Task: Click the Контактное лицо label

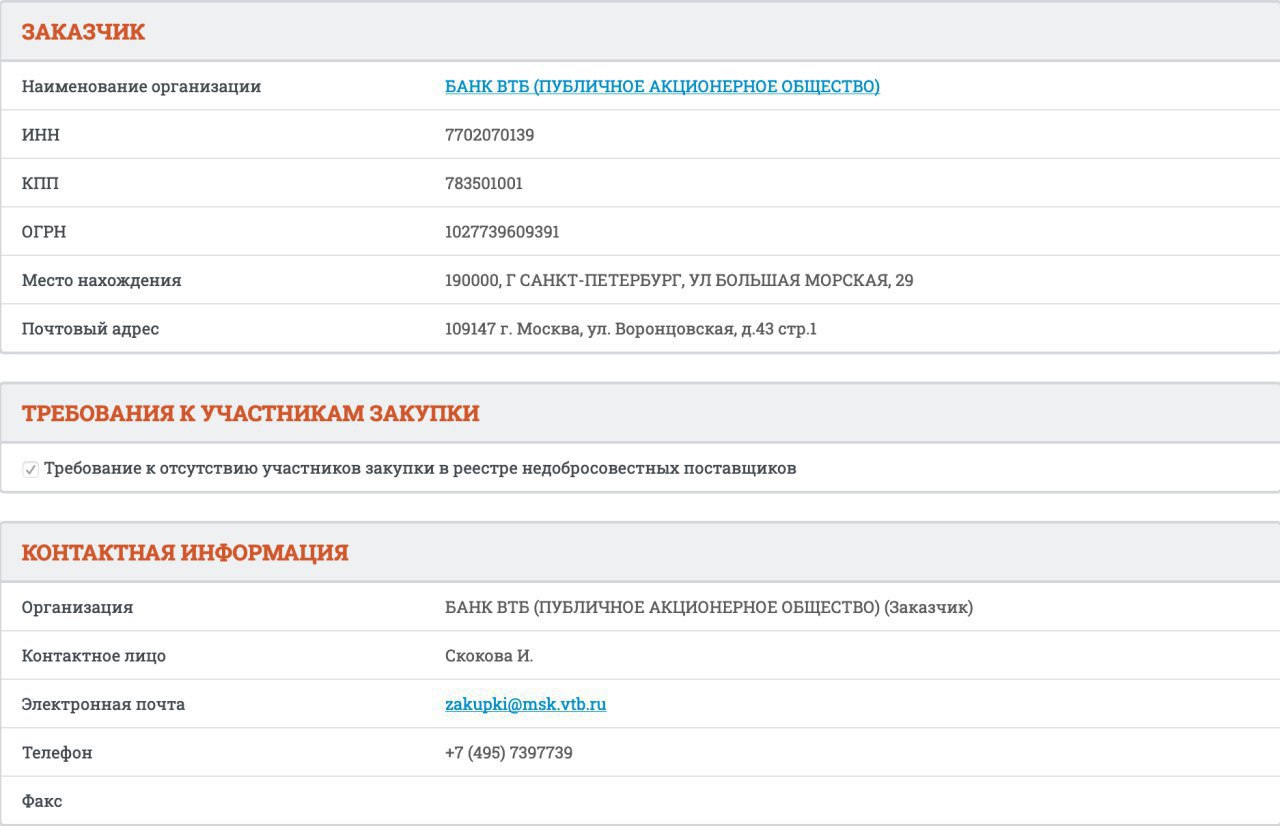Action: pyautogui.click(x=94, y=656)
